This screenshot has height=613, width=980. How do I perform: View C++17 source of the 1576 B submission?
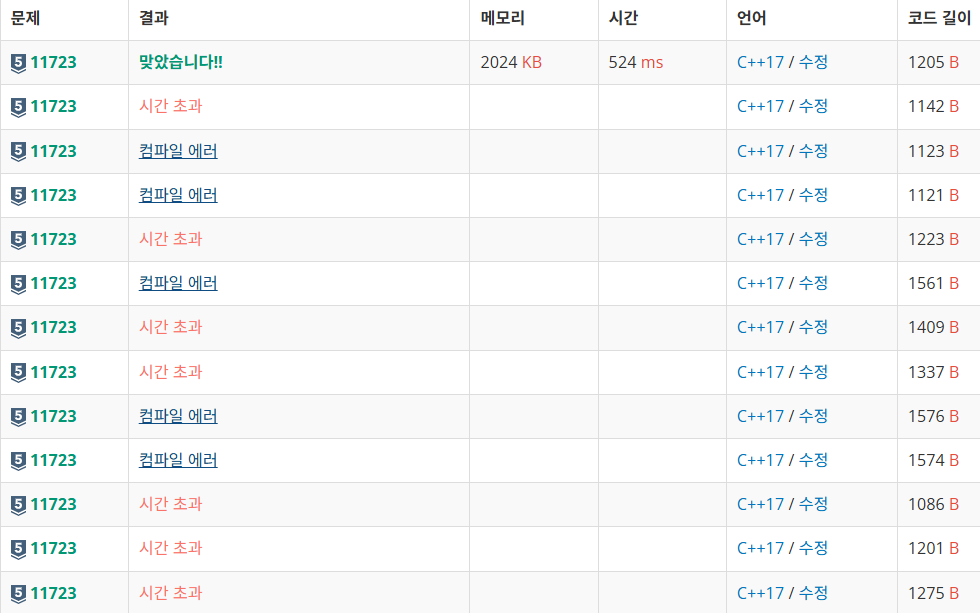tap(760, 416)
